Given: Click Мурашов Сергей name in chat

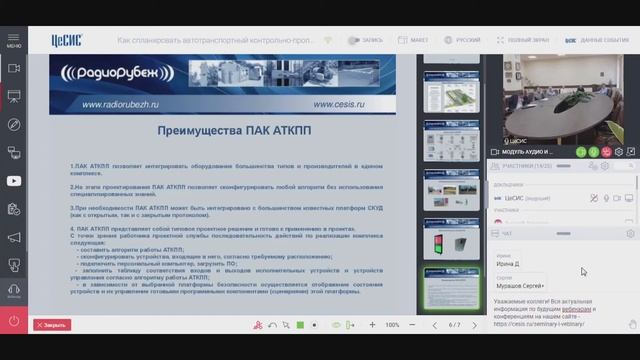Looking at the screenshot, I should (x=520, y=286).
